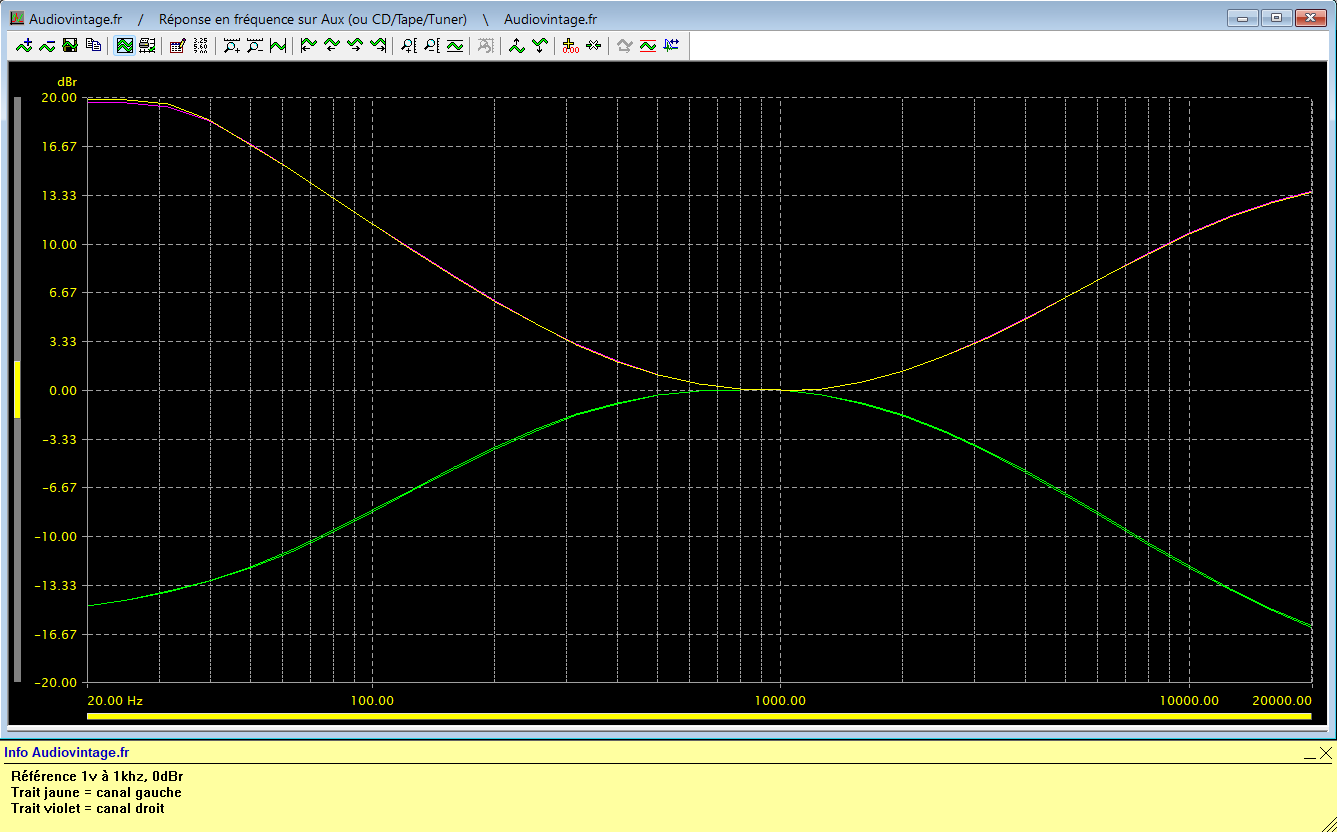The height and width of the screenshot is (832, 1337).
Task: Click the application icon in the title bar
Action: [x=16, y=19]
